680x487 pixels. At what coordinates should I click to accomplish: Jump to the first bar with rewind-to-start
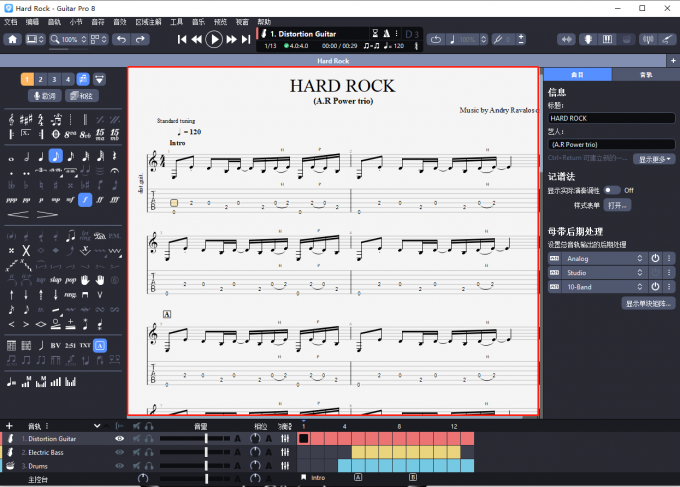click(183, 39)
